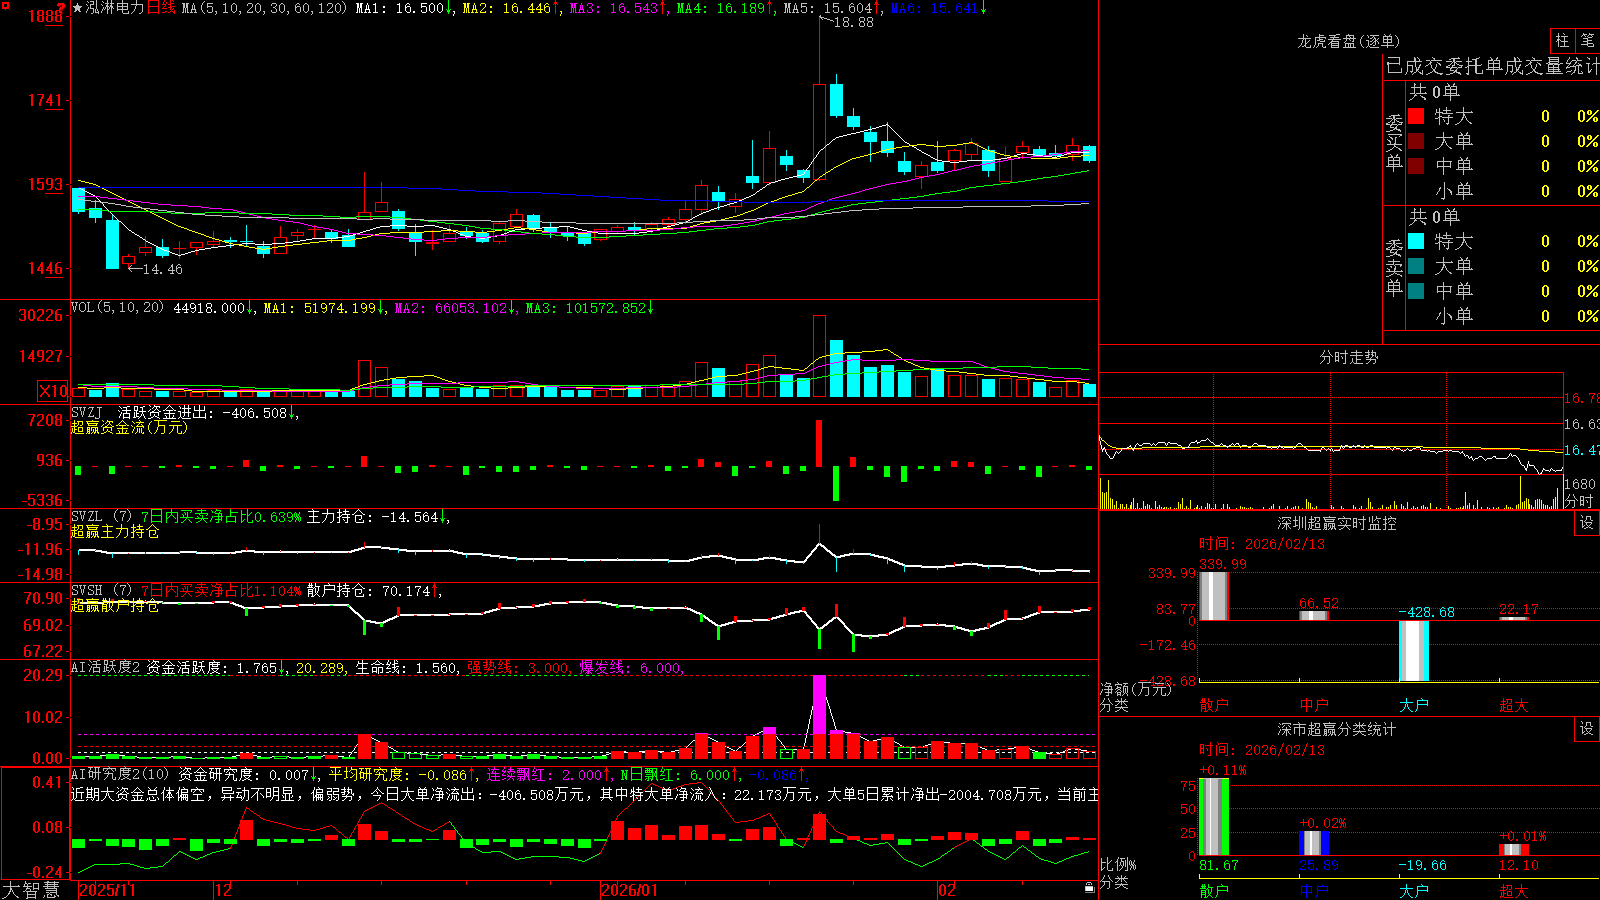
Task: Click the 已成交委托单成交量统计 header
Action: pos(1492,66)
